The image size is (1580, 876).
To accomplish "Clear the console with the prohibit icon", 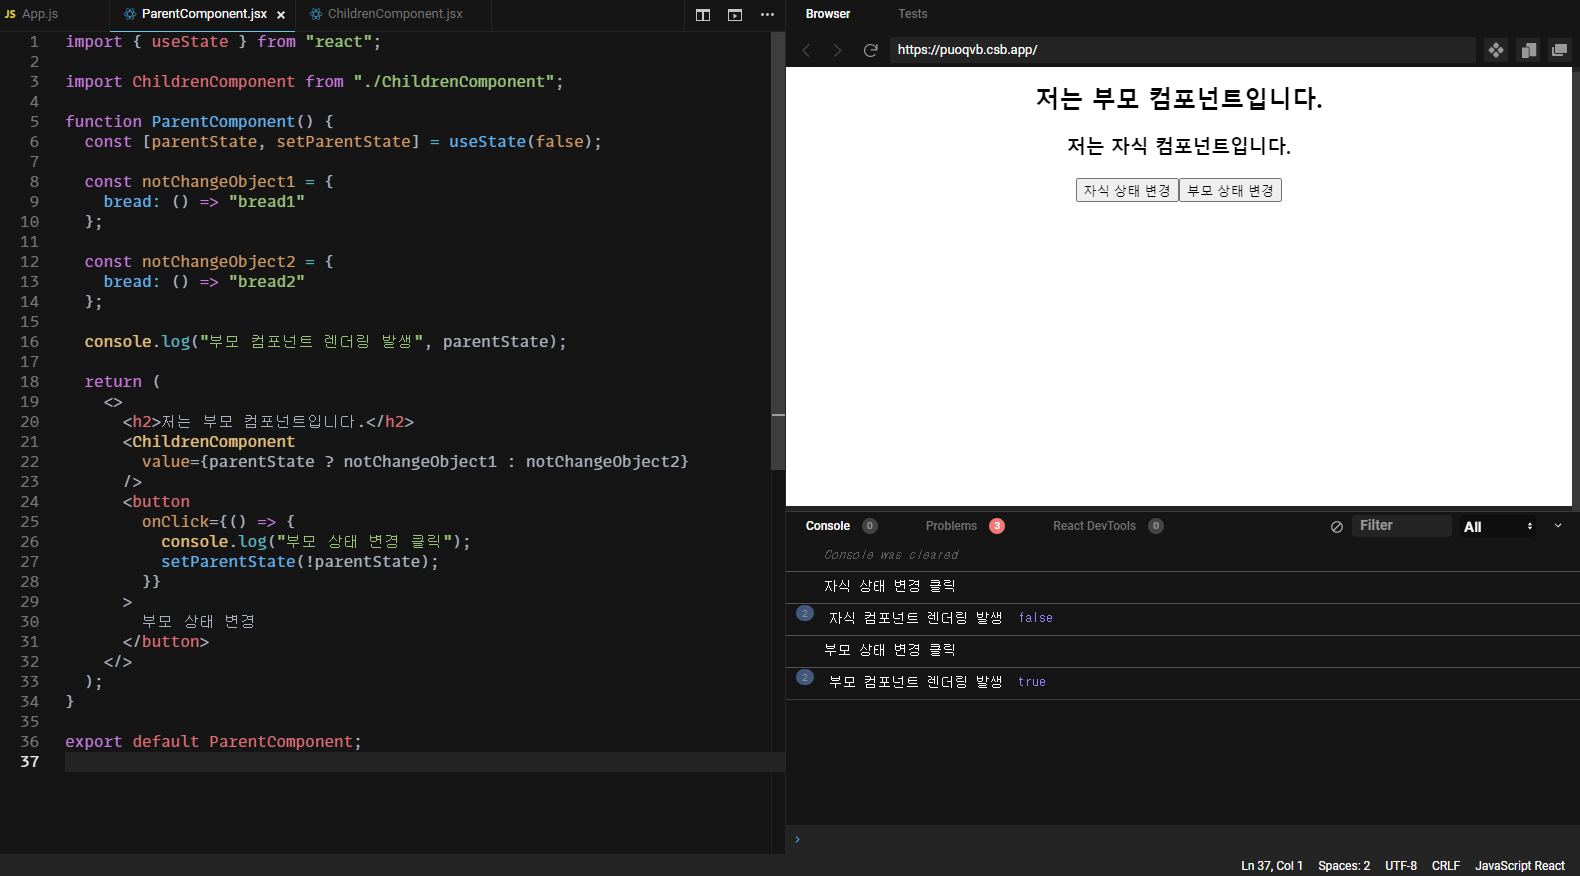I will [x=1337, y=527].
